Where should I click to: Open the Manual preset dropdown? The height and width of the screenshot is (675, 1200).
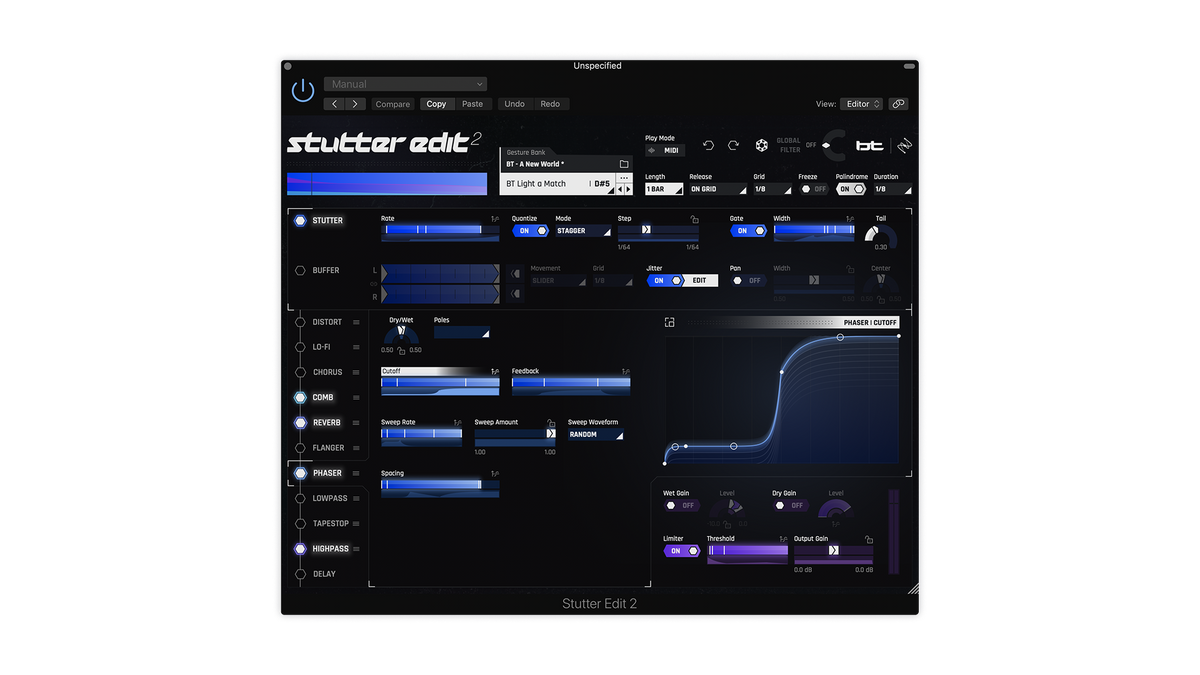[x=405, y=84]
